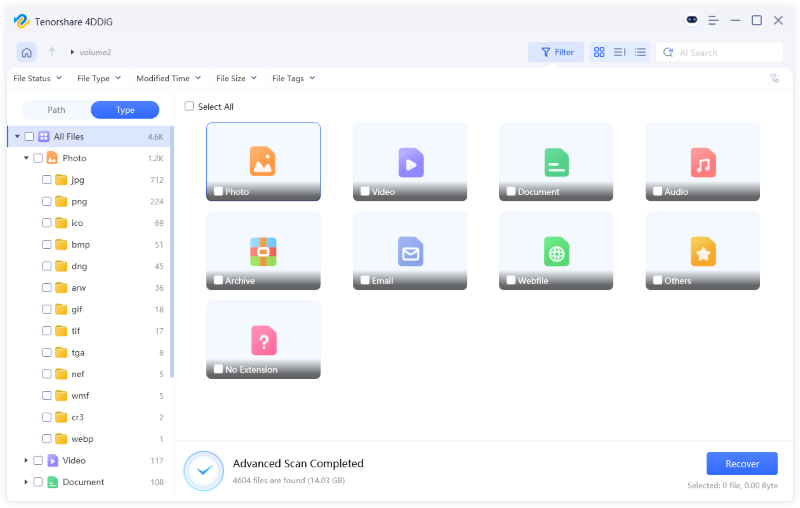Open the Document category icon
The width and height of the screenshot is (800, 508).
pos(556,163)
